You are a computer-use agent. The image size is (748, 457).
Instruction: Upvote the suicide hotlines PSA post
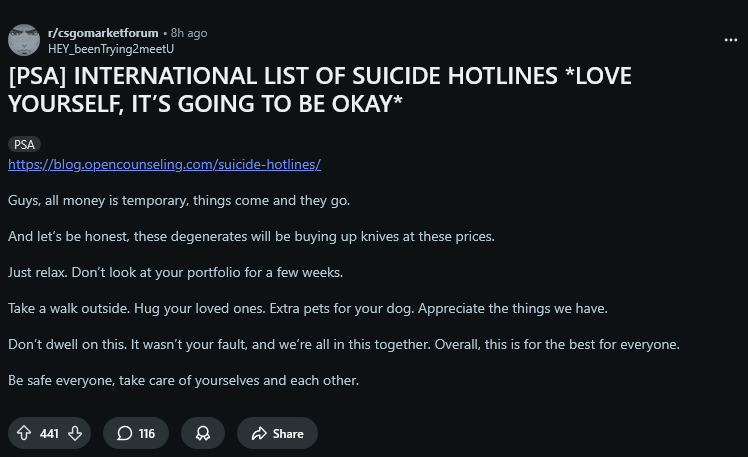pos(24,433)
